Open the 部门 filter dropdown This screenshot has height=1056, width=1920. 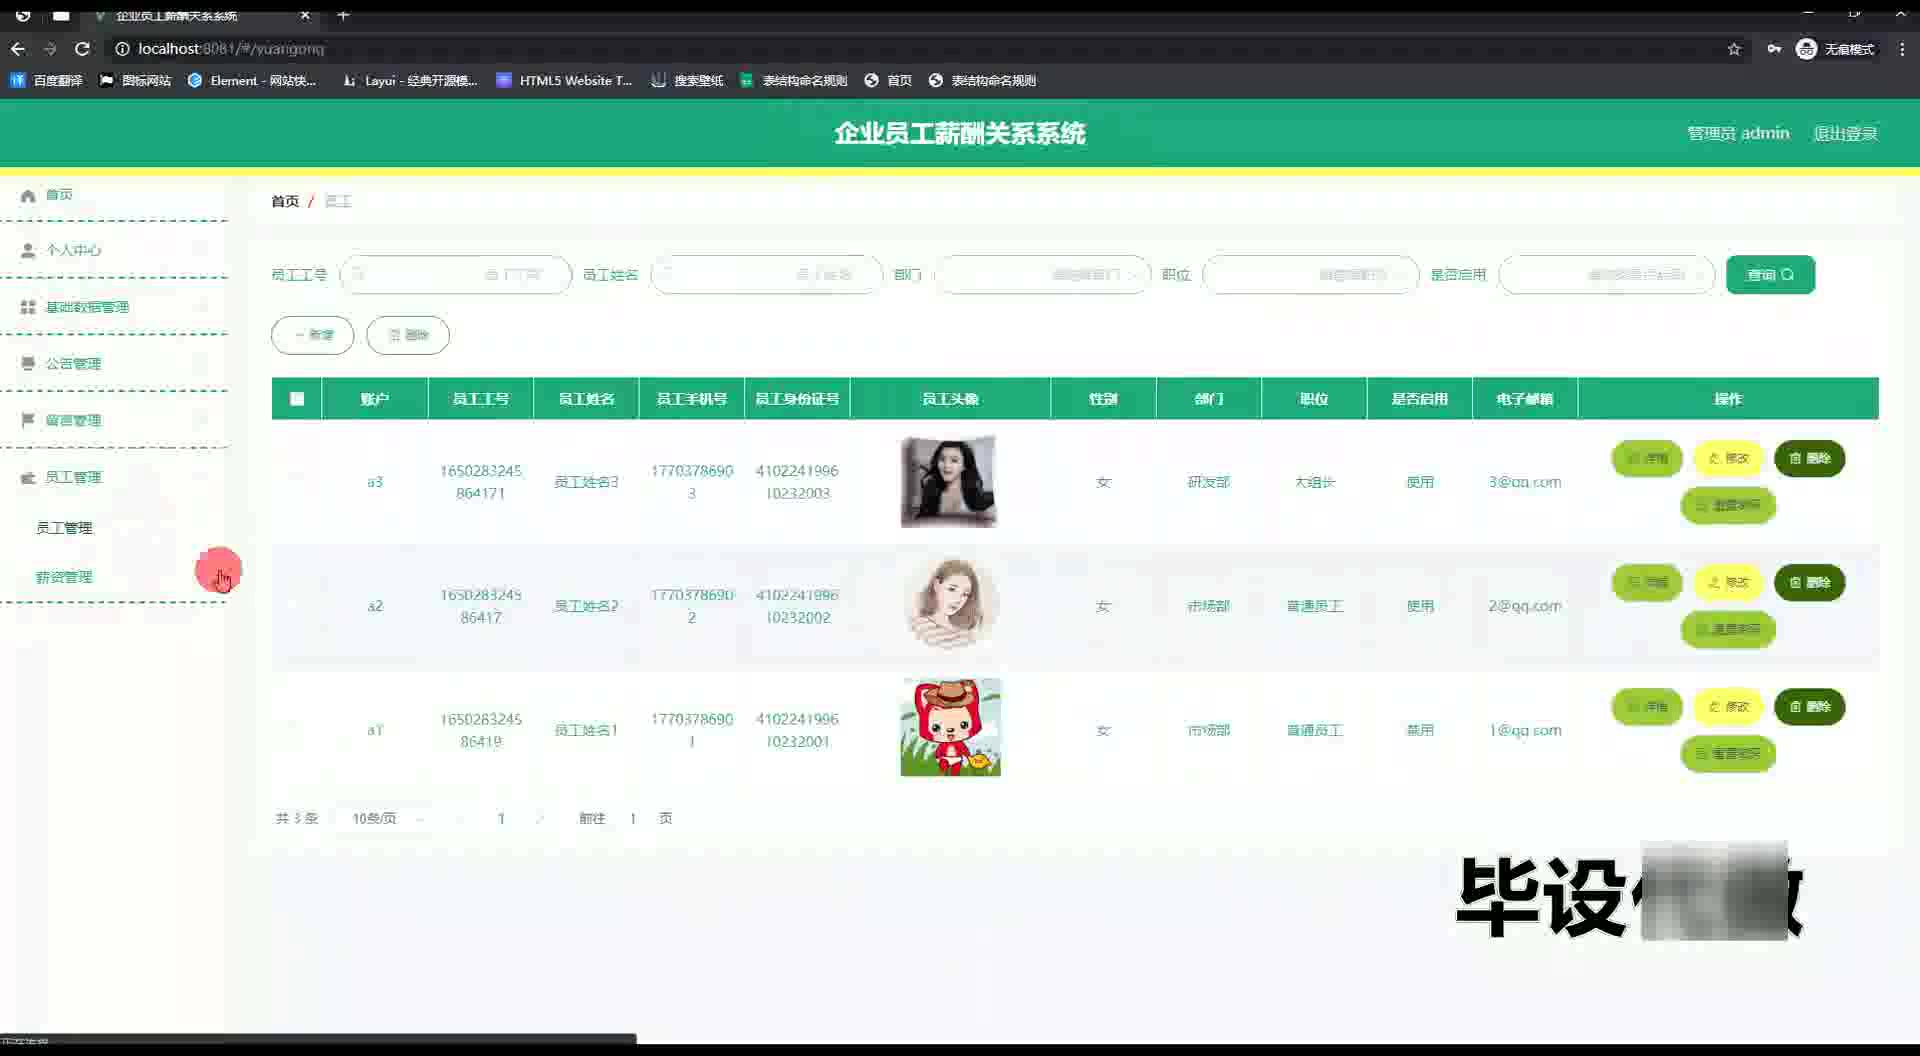(1042, 275)
